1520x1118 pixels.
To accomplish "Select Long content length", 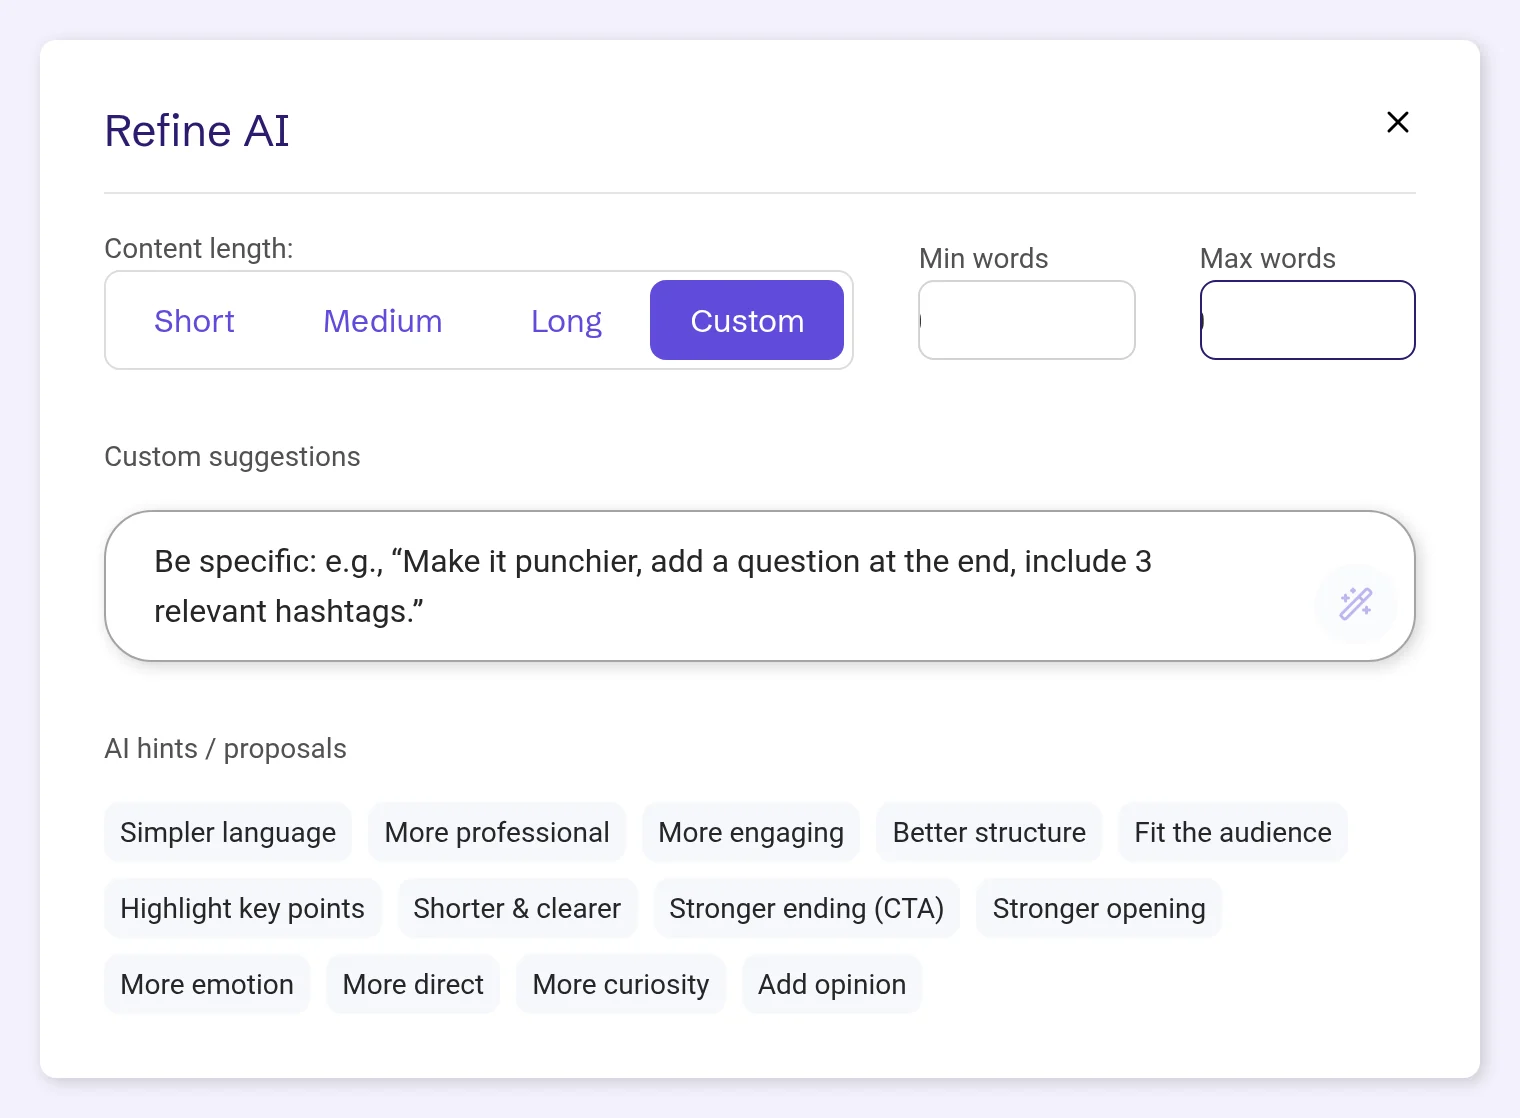I will [x=566, y=321].
